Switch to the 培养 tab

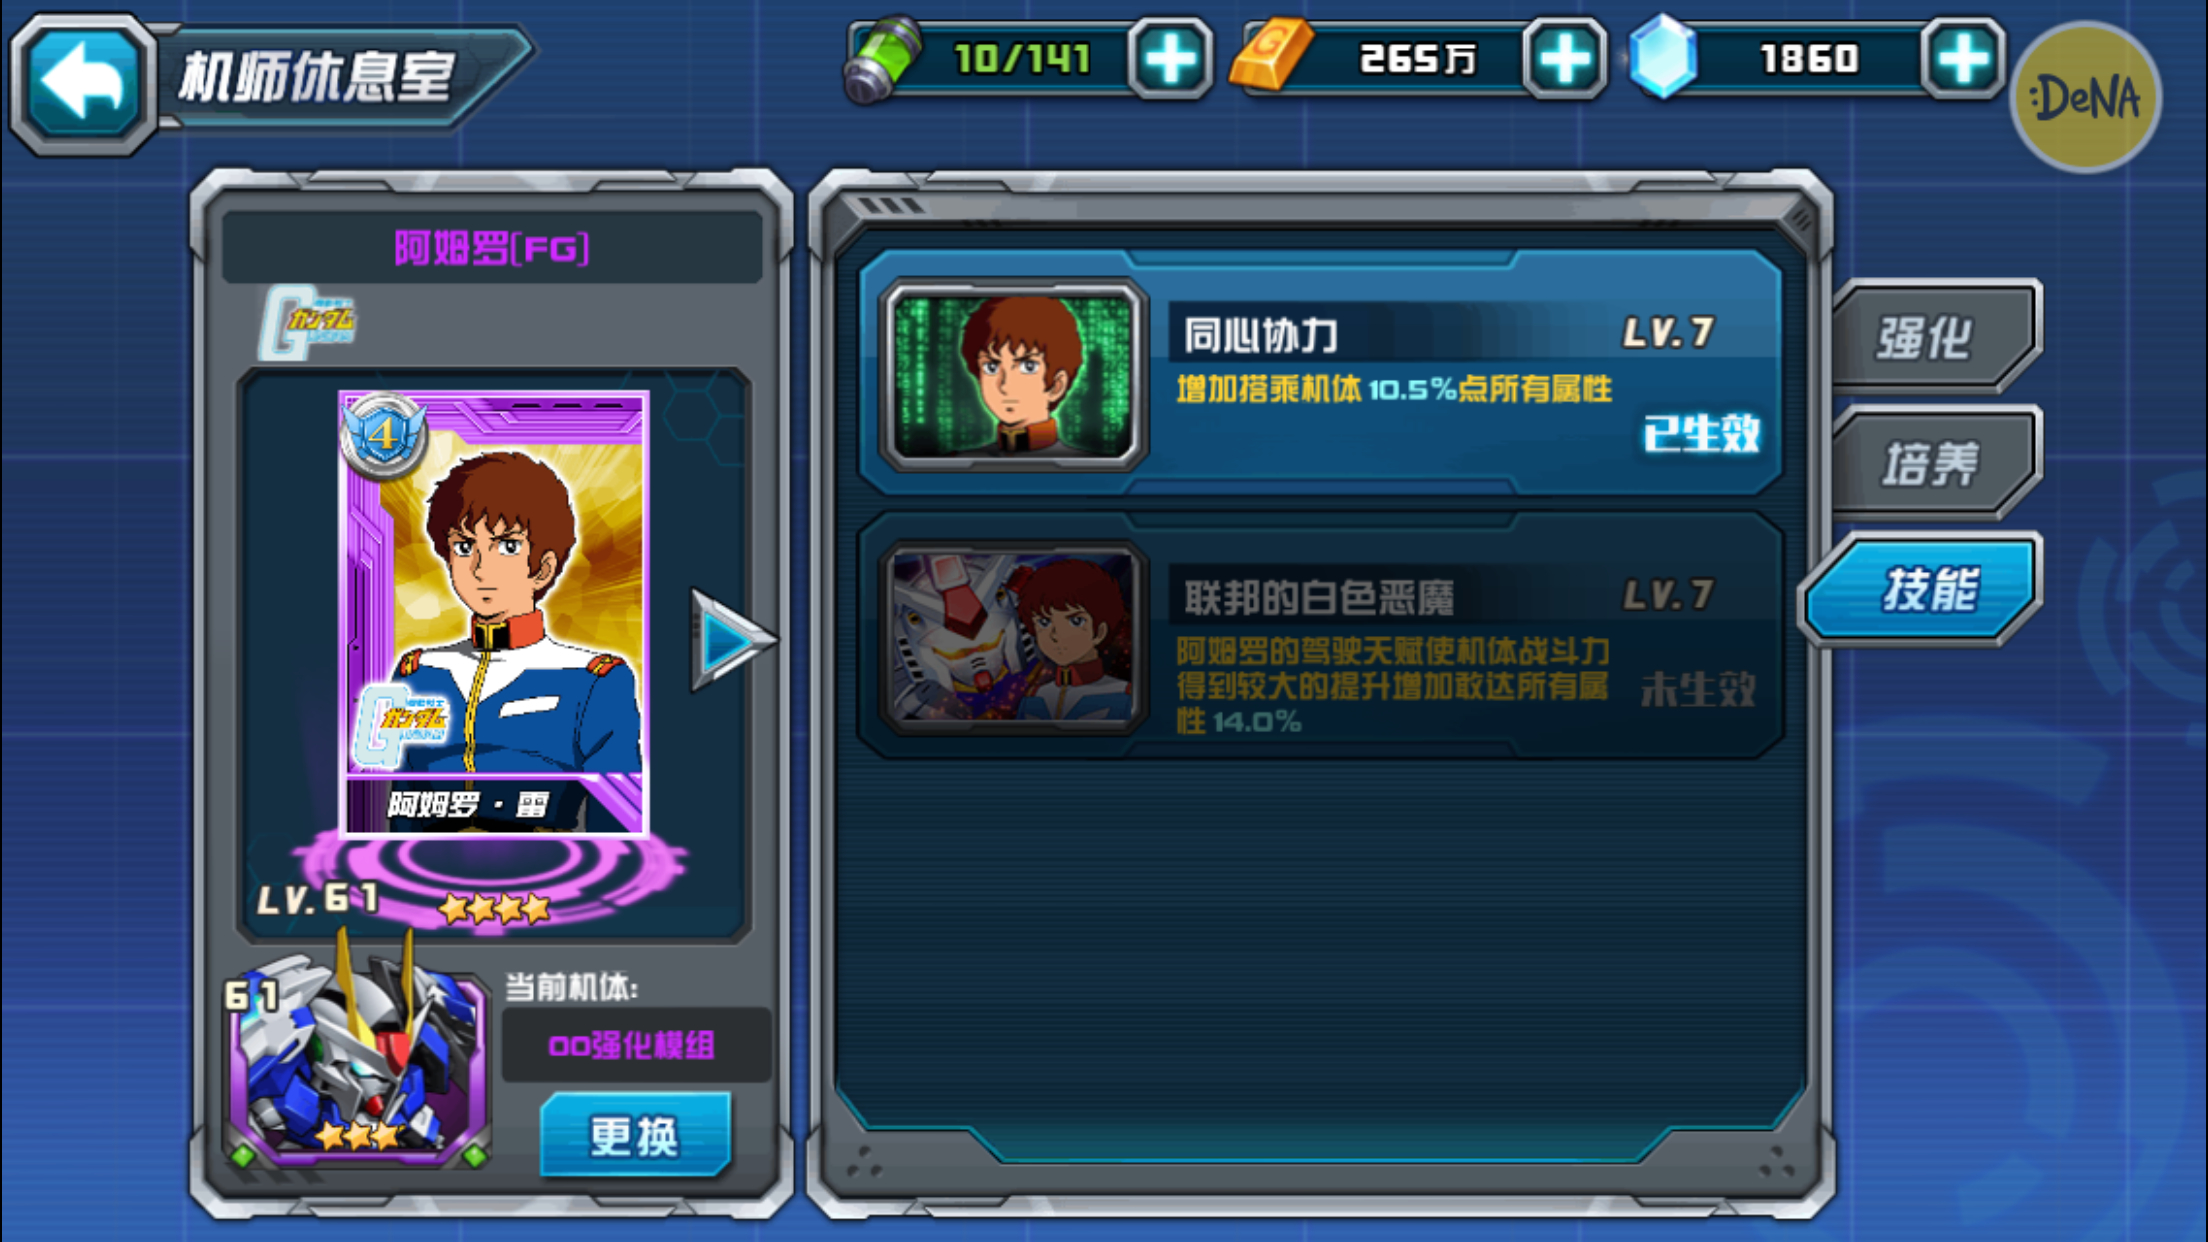1934,463
